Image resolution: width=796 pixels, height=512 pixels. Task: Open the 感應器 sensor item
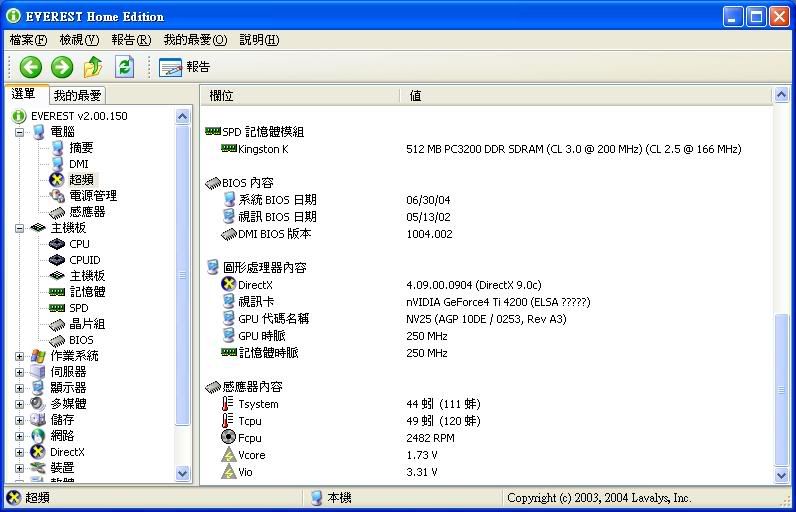point(87,212)
